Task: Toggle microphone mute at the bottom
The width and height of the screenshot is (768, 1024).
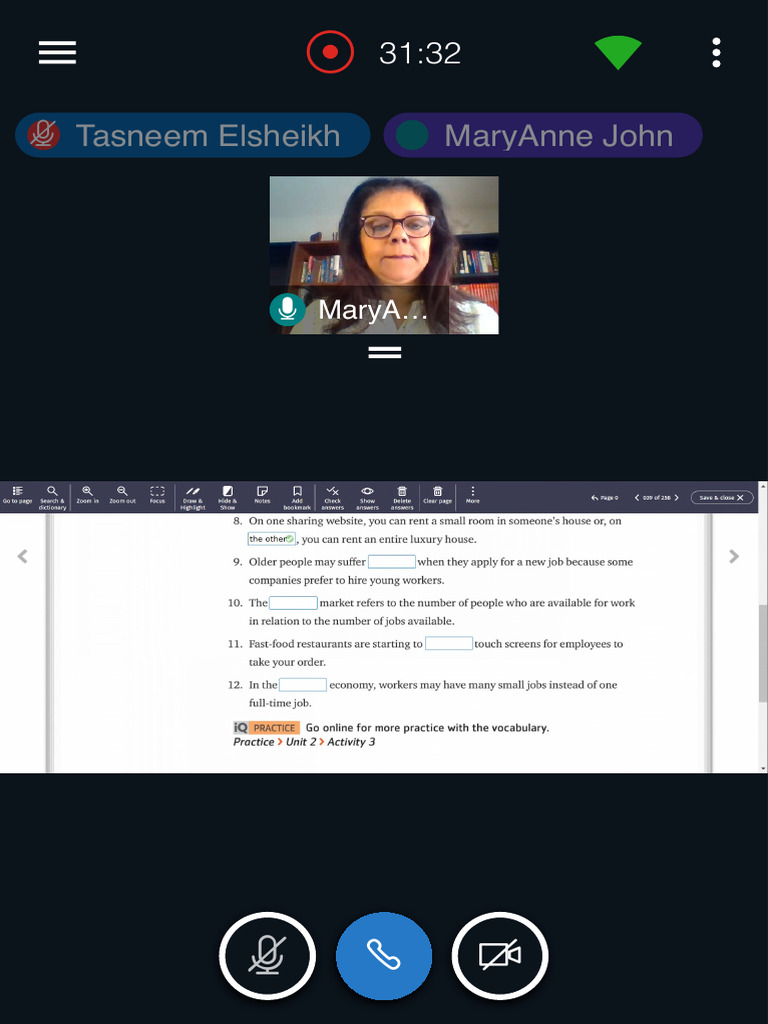Action: [x=267, y=956]
